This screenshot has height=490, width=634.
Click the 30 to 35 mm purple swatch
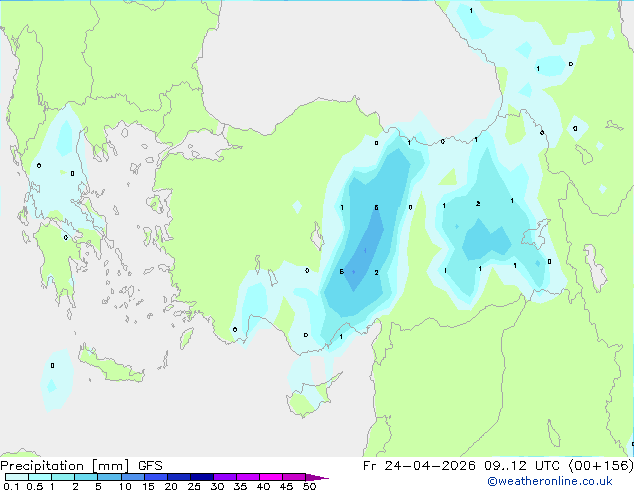click(225, 477)
